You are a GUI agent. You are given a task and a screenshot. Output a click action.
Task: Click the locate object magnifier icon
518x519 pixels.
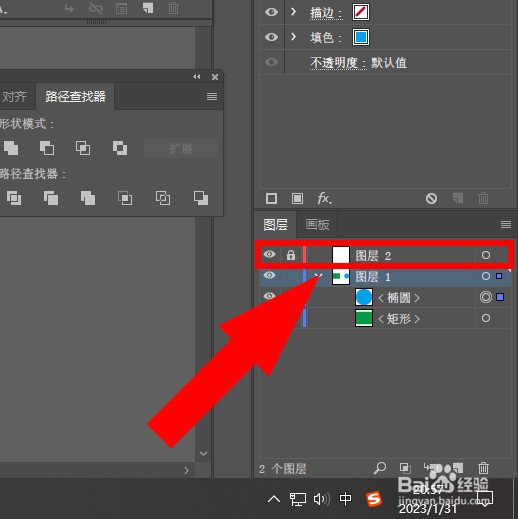tap(380, 468)
